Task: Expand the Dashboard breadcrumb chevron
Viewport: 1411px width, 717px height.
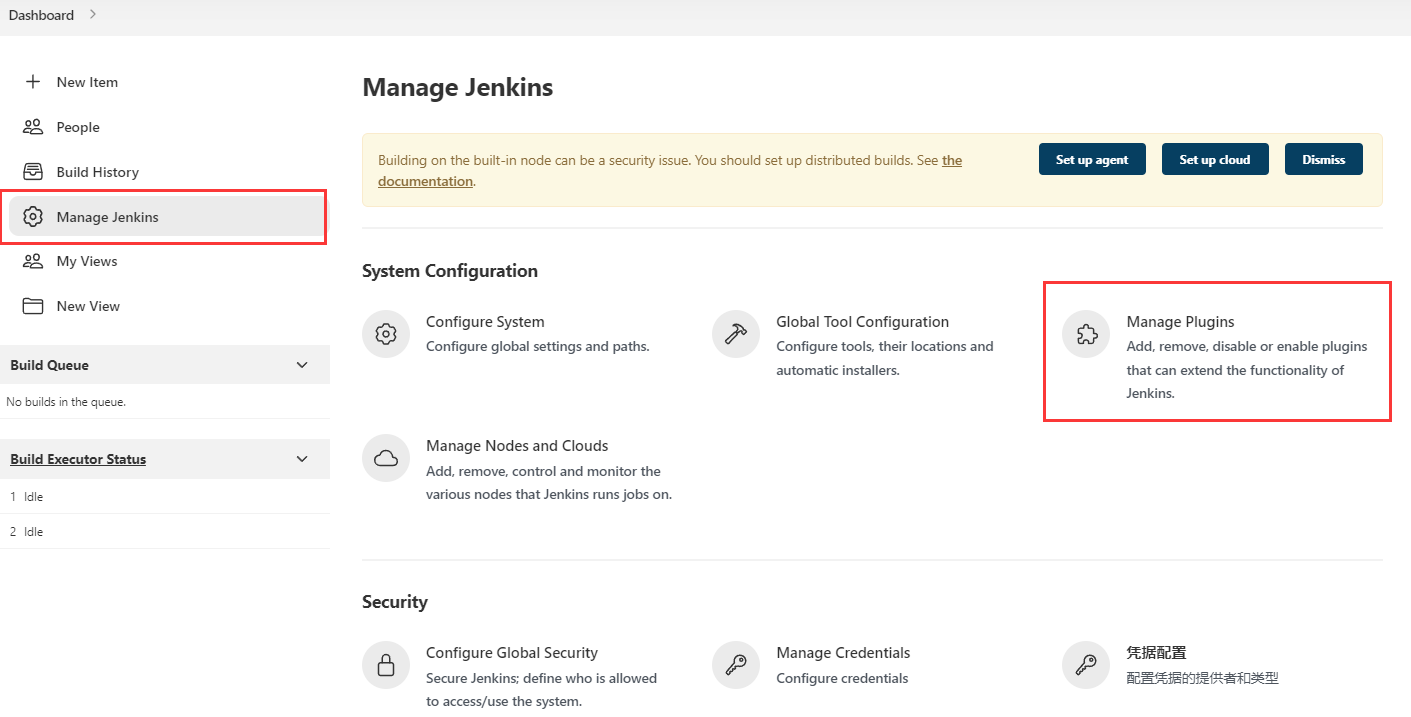Action: click(x=93, y=15)
